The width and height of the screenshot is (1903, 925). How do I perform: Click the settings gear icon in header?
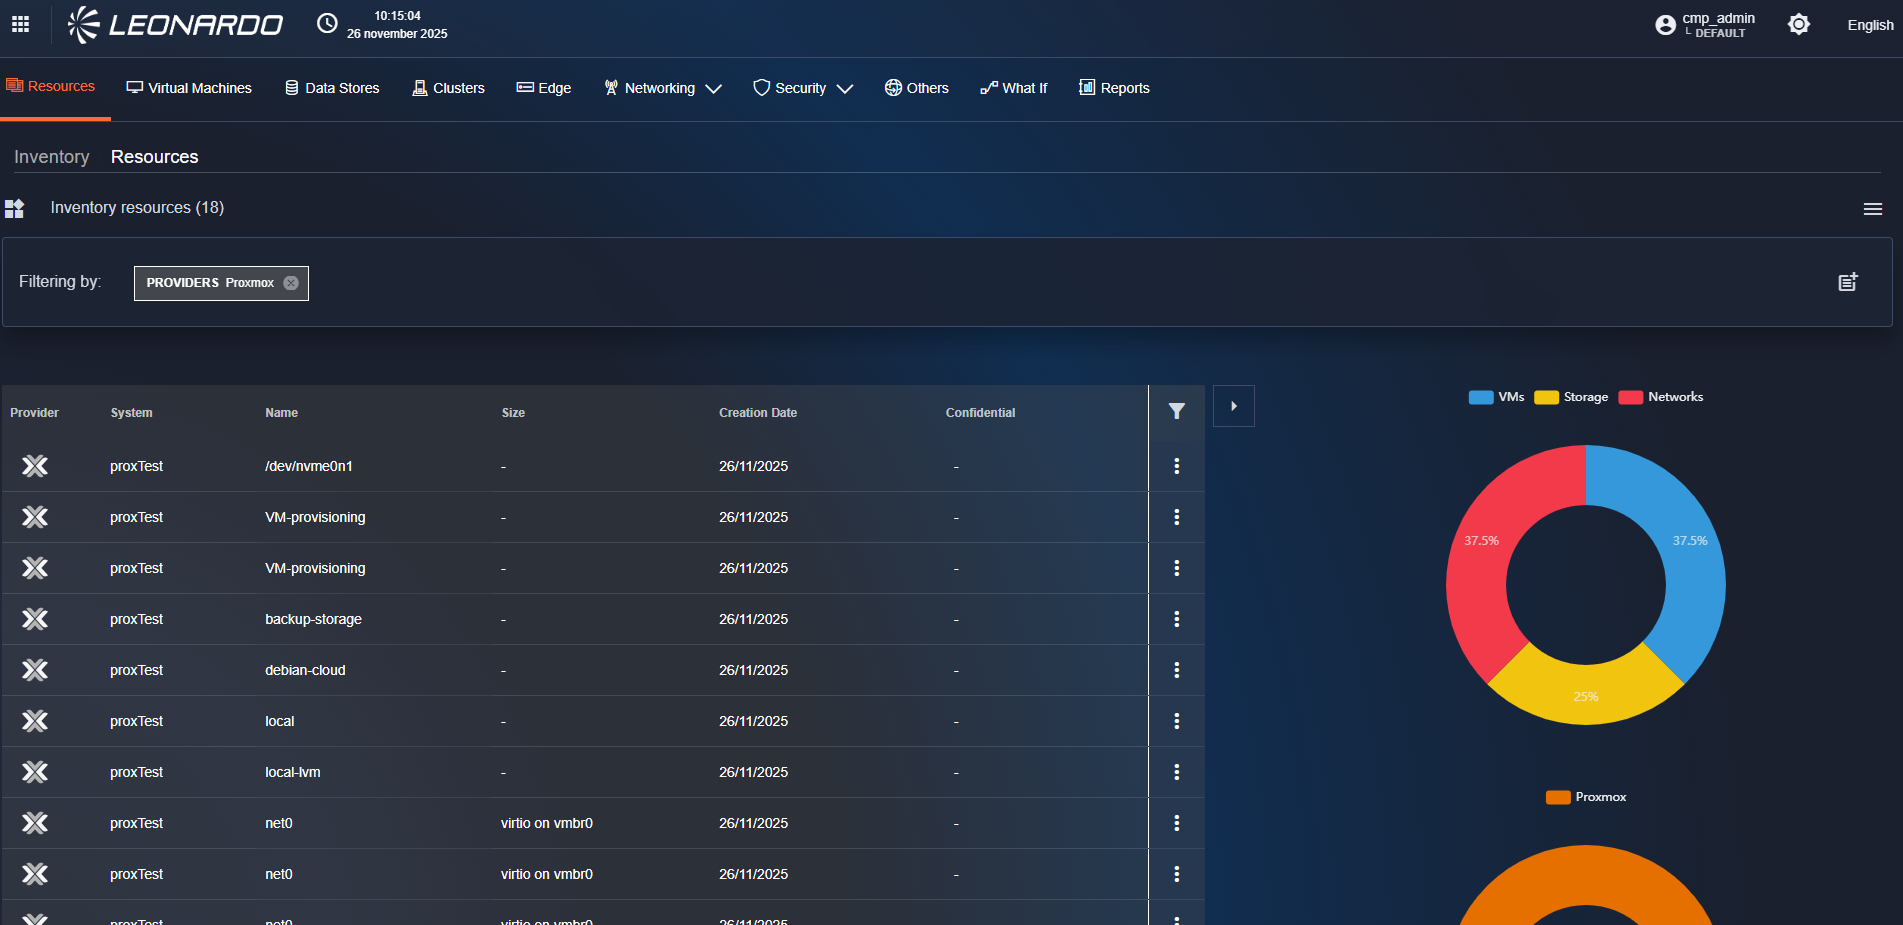pos(1798,25)
